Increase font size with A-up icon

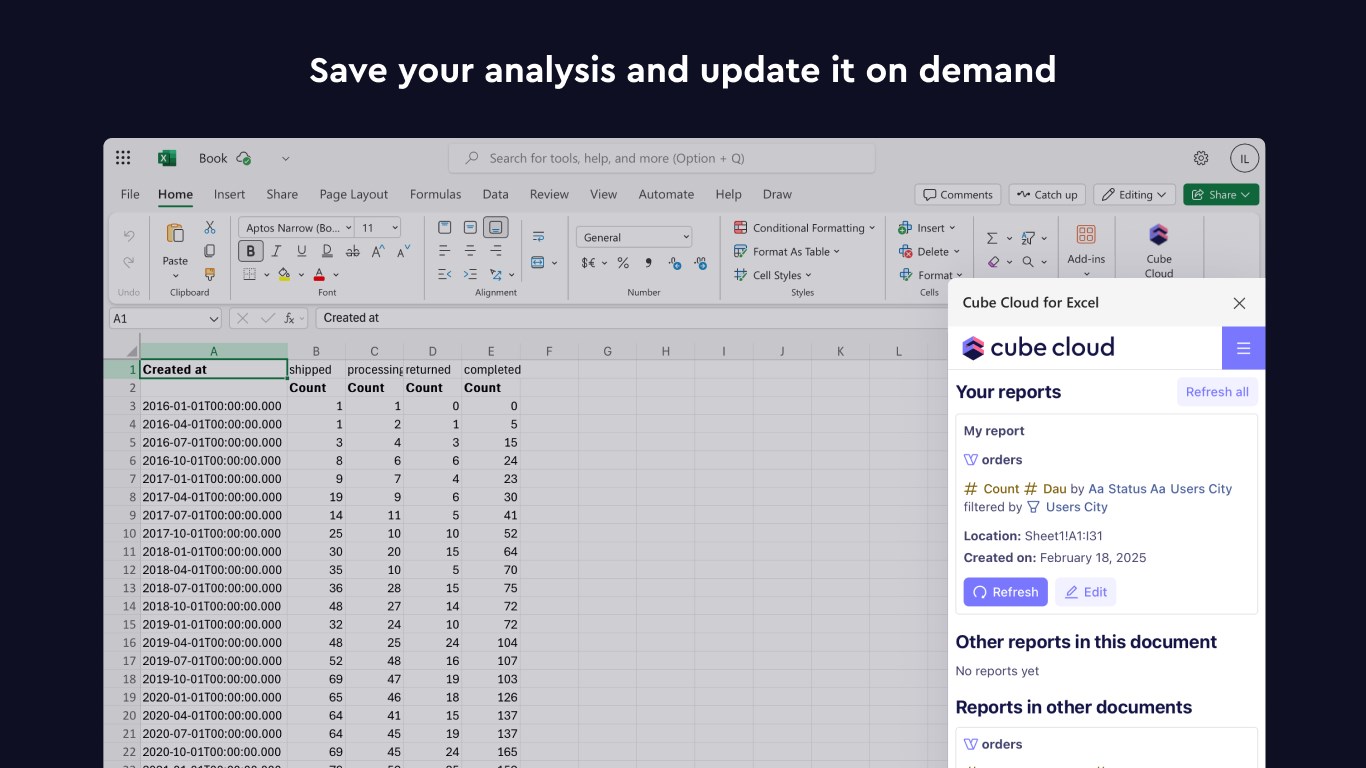(x=379, y=251)
